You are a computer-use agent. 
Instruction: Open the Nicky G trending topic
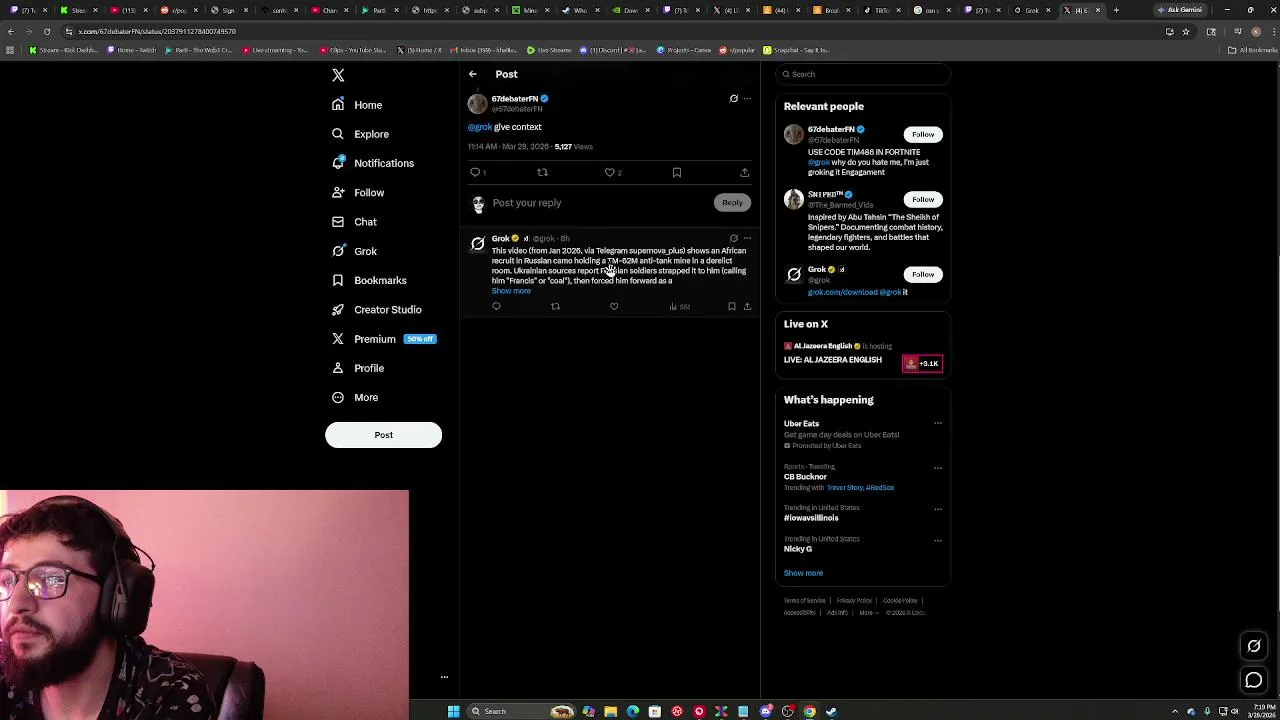(798, 549)
